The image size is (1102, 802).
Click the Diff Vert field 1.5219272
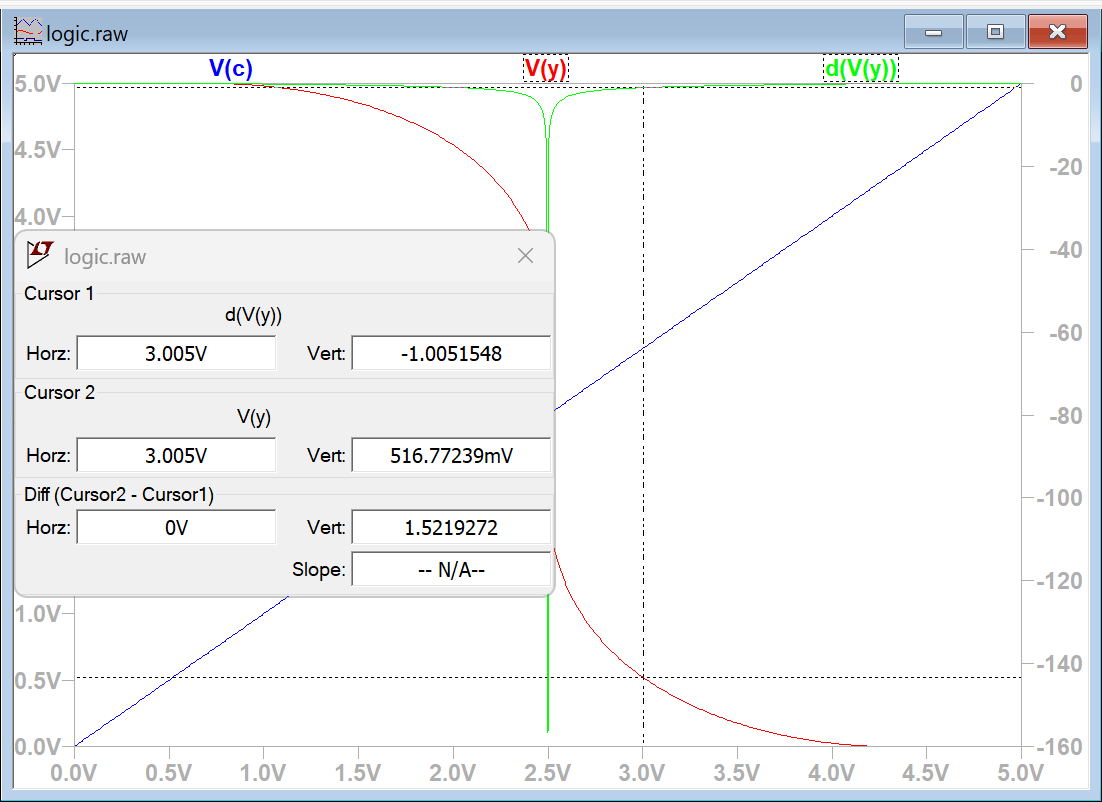[451, 527]
